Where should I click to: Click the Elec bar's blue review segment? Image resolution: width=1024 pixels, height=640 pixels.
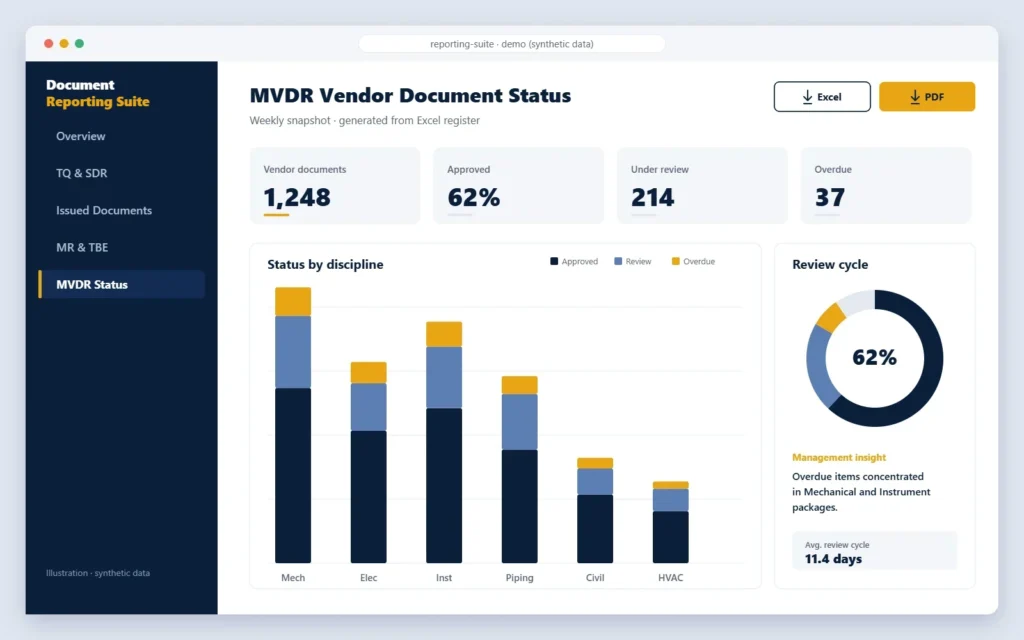click(x=368, y=407)
